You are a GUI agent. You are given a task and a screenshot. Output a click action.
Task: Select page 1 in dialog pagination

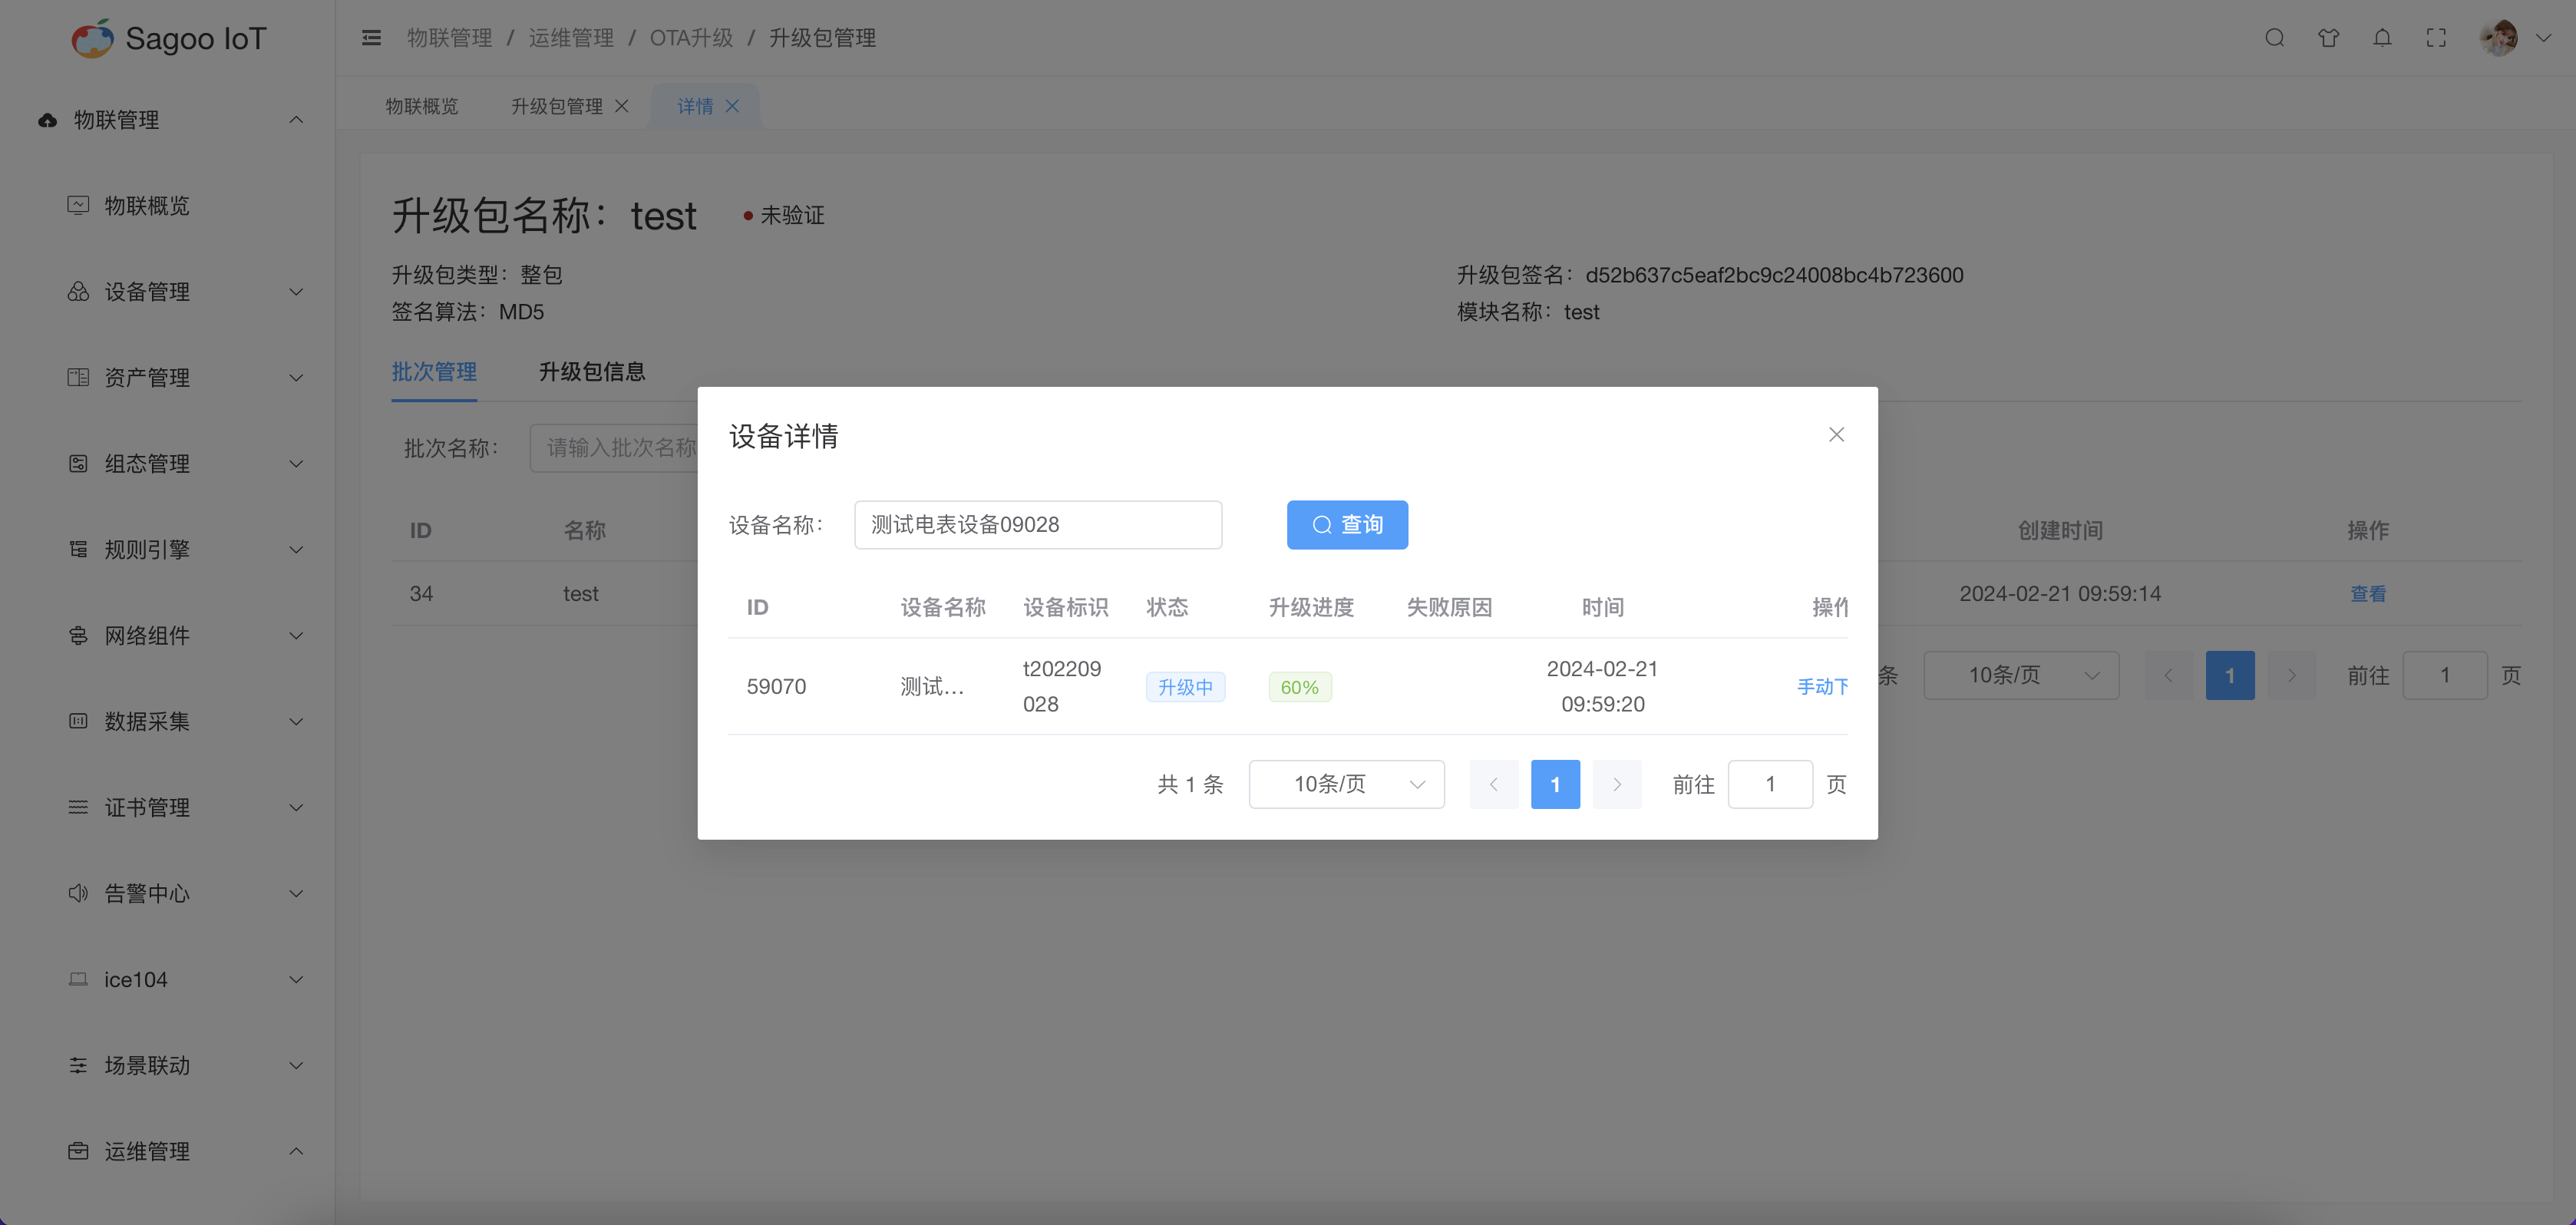[x=1555, y=784]
